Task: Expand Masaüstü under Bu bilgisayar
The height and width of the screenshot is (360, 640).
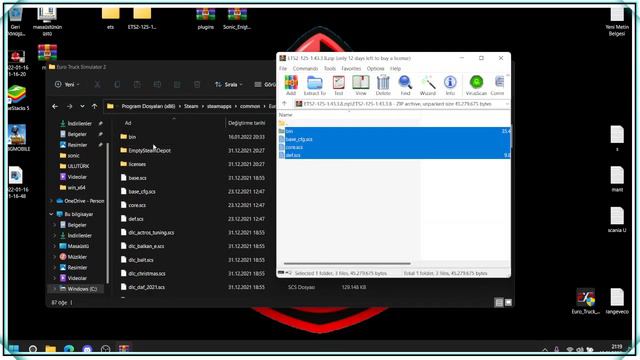Action: (x=55, y=246)
